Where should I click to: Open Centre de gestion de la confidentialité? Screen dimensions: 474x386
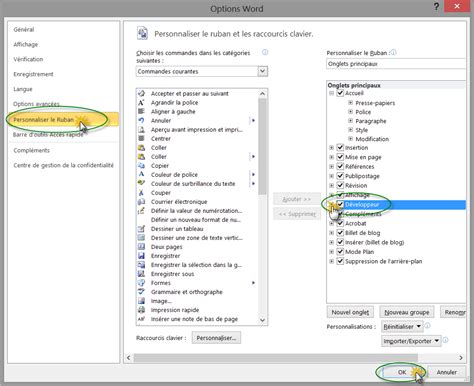pyautogui.click(x=63, y=165)
